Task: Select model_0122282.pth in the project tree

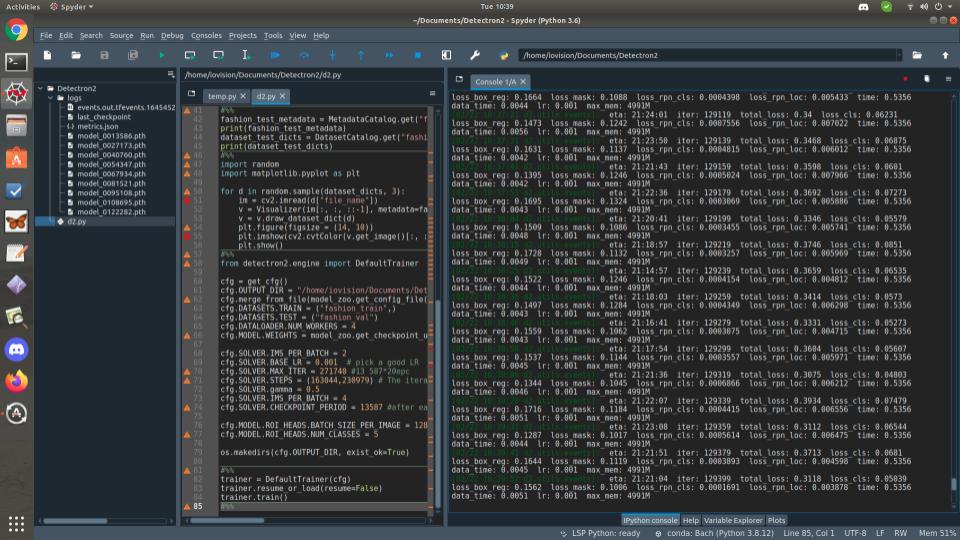Action: (111, 212)
